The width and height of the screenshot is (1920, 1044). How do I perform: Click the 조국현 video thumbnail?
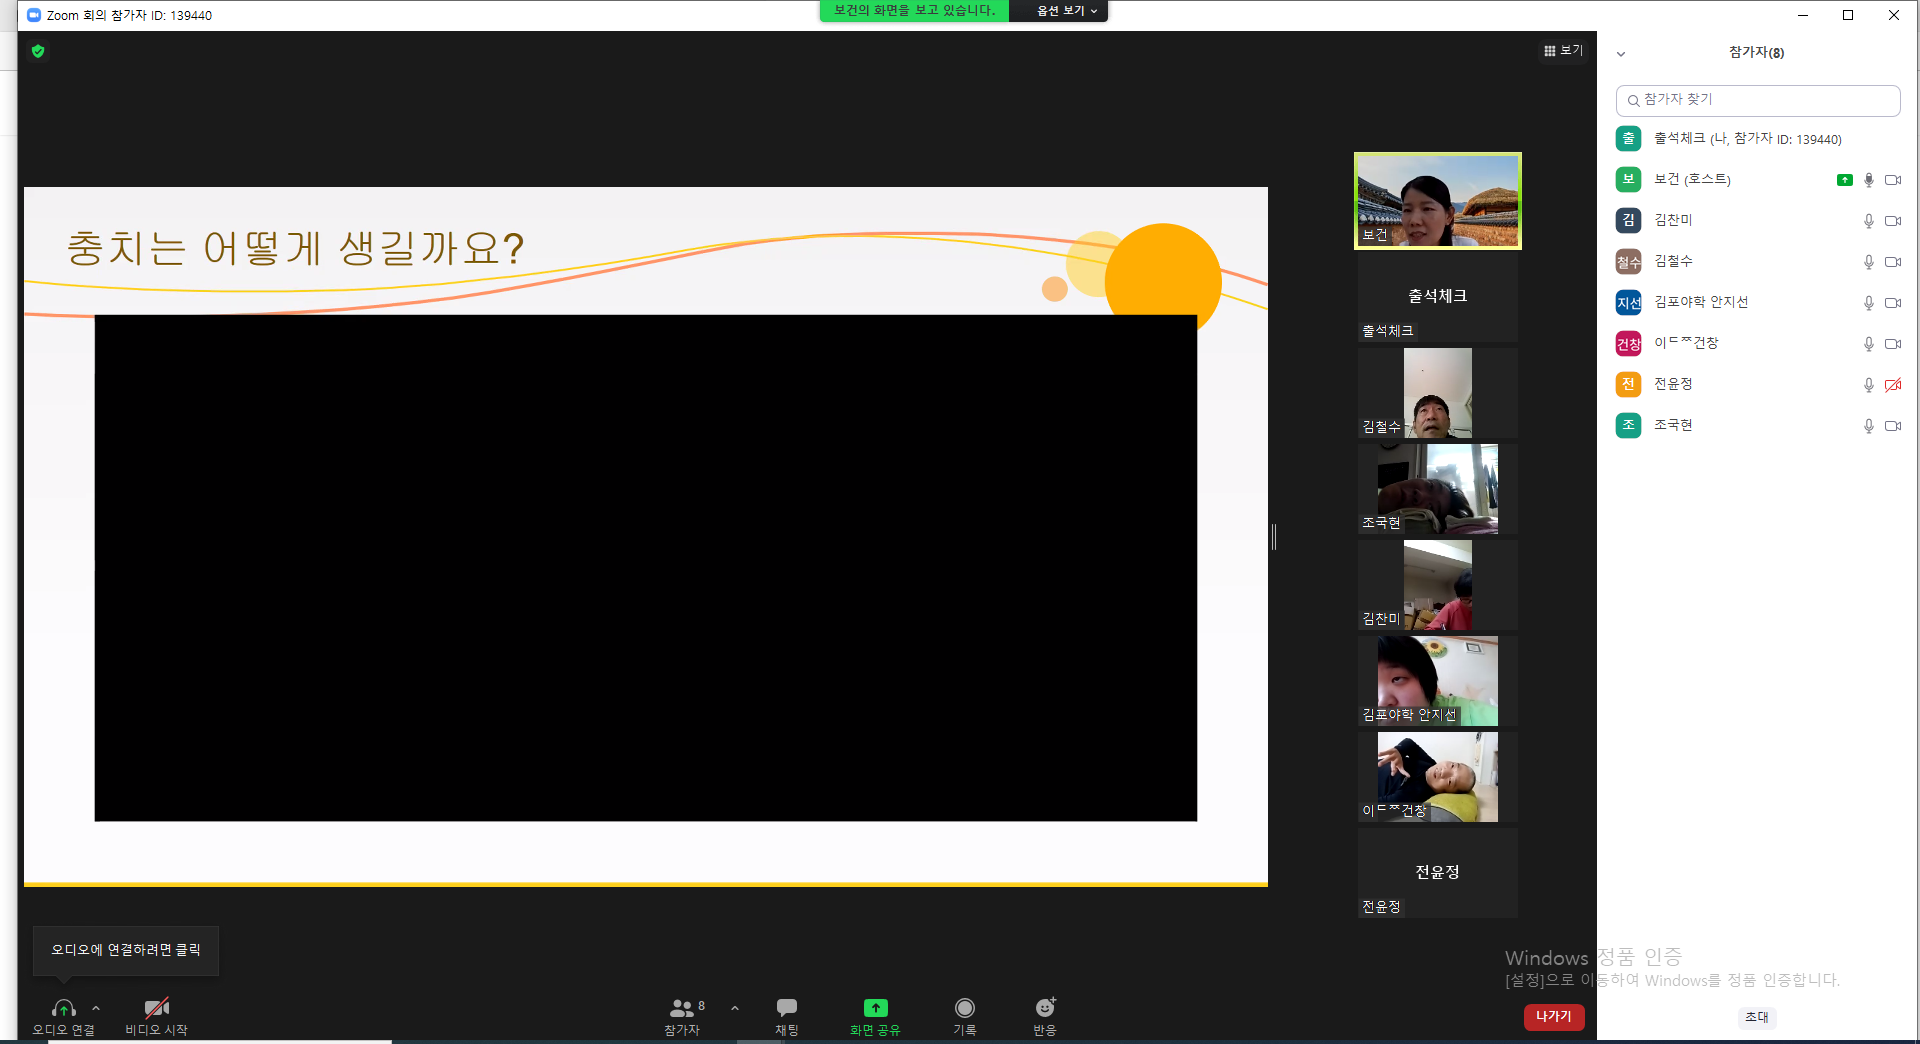click(1438, 489)
